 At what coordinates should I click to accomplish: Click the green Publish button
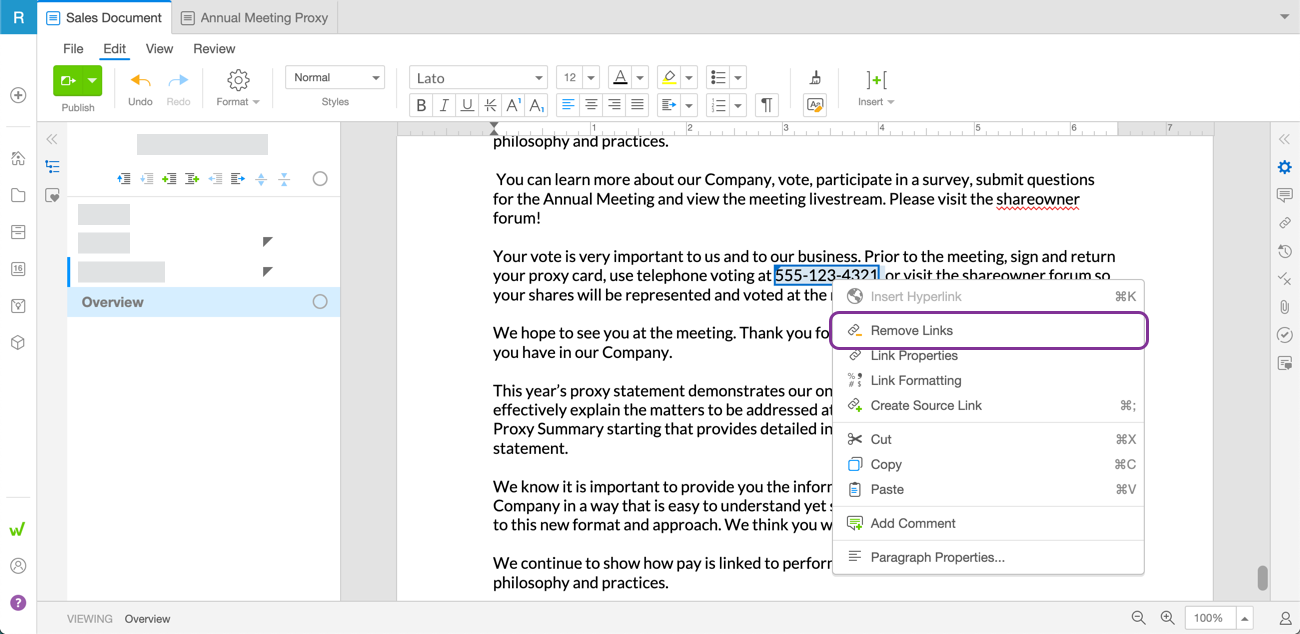(68, 81)
